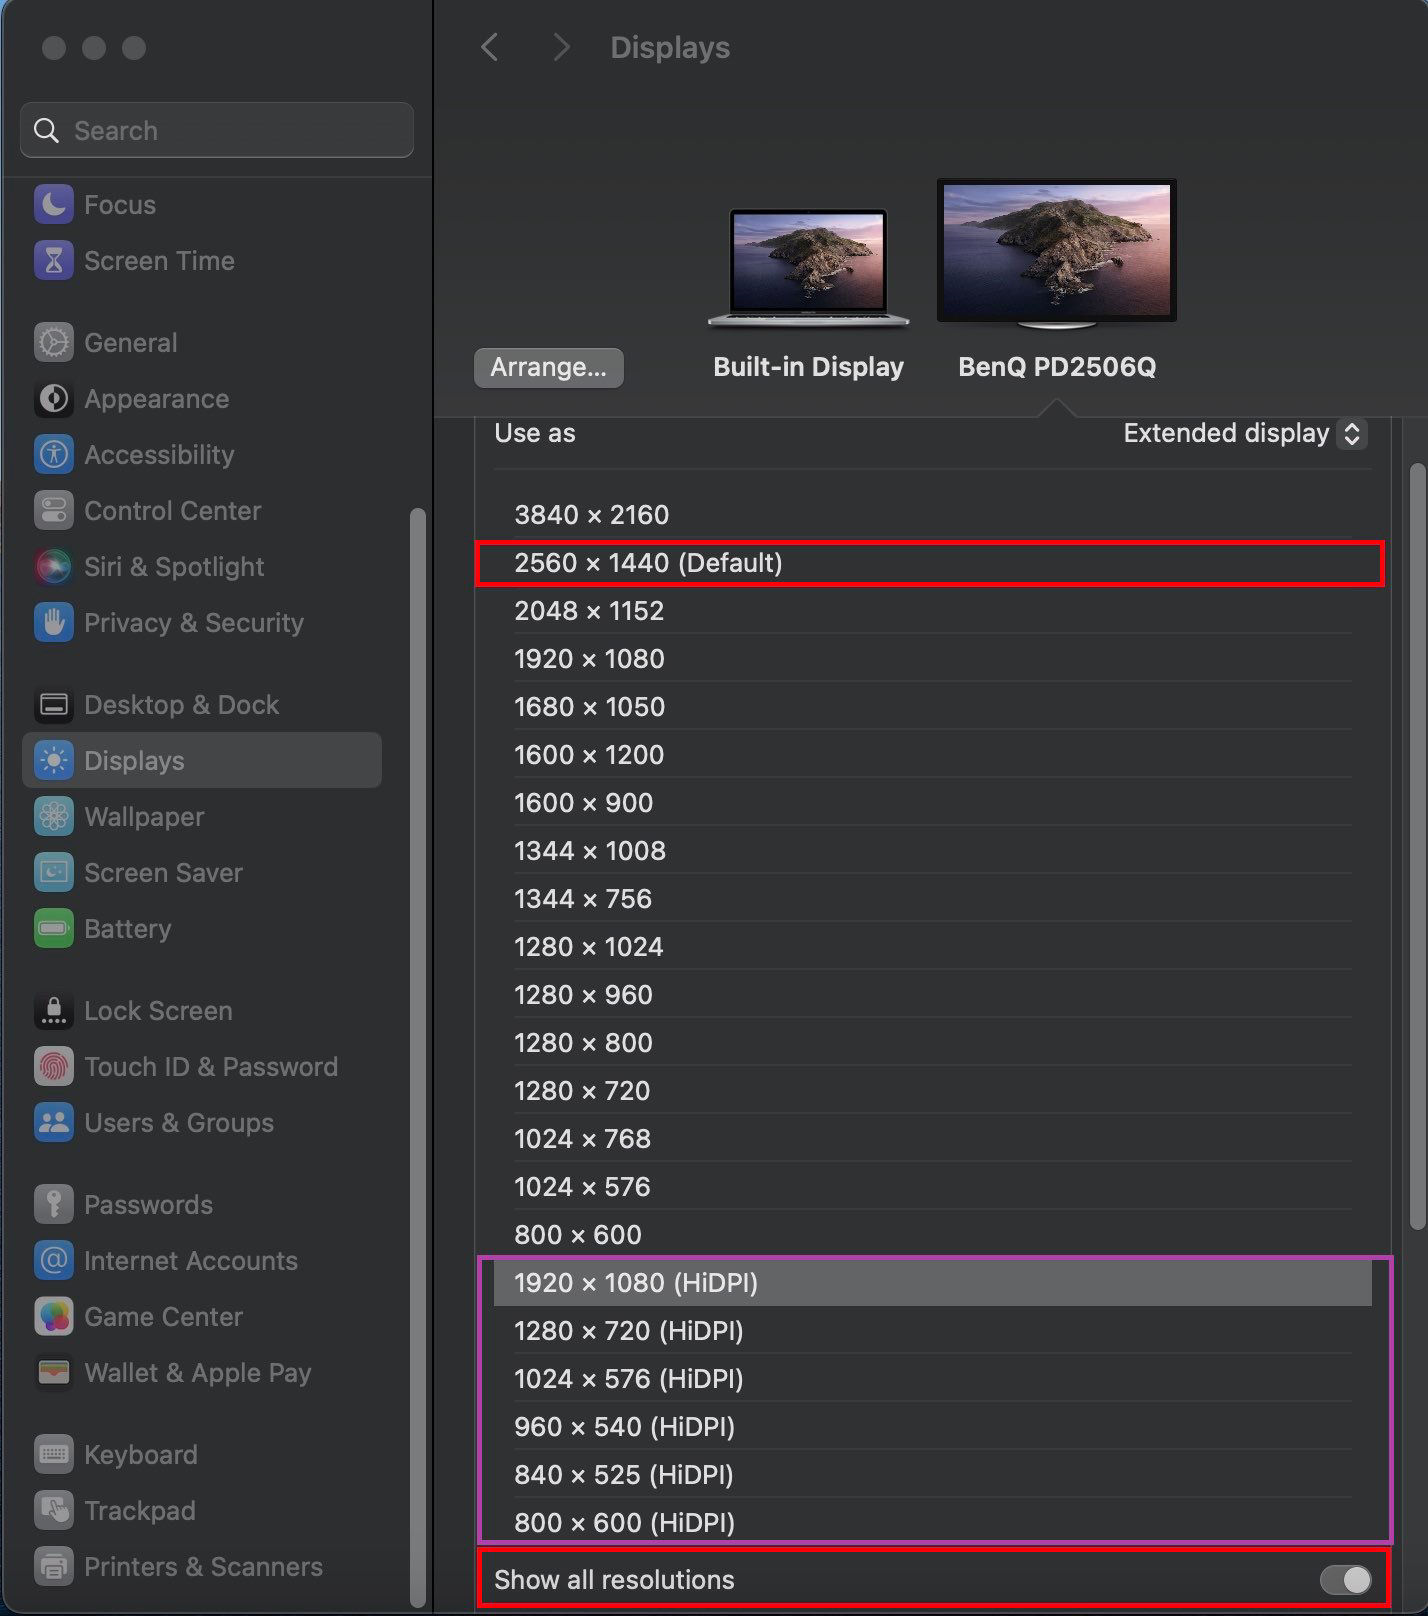Select the Built-in Display thumbnail

(x=808, y=268)
